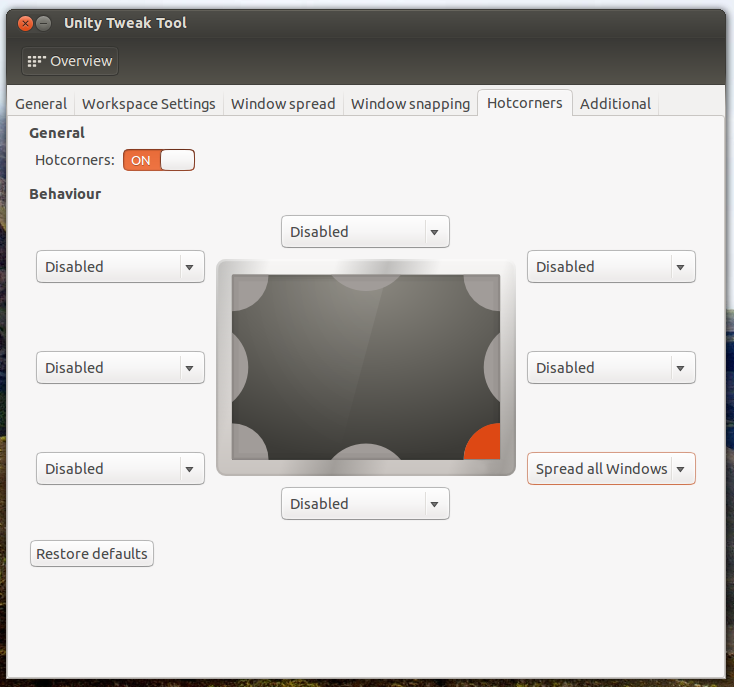Switch to the General tab
The image size is (734, 687).
coord(41,103)
